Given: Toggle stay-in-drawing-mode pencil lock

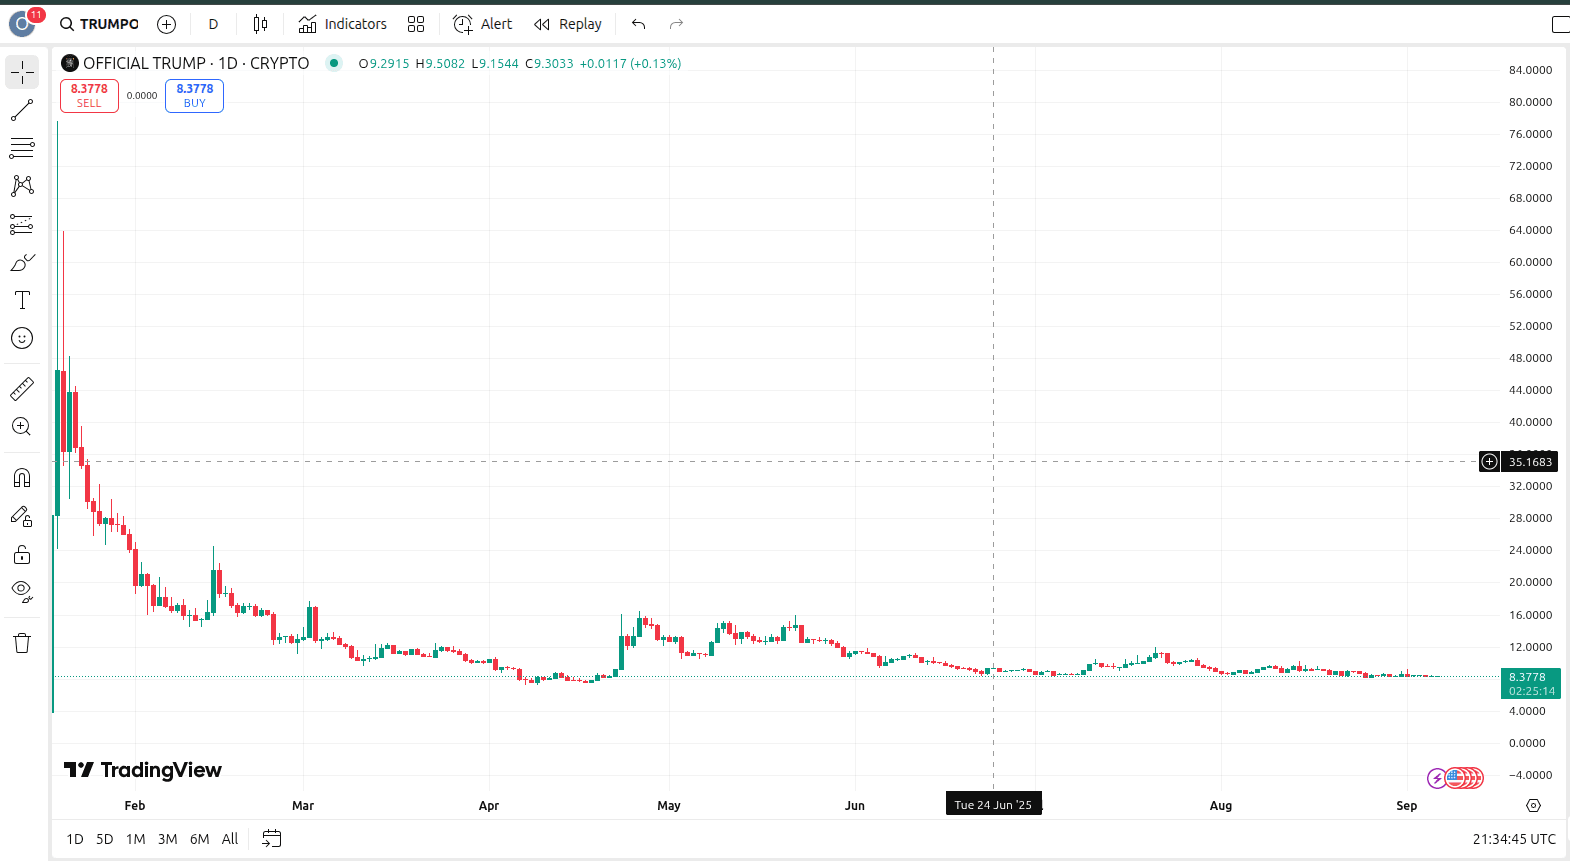Looking at the screenshot, I should tap(22, 516).
